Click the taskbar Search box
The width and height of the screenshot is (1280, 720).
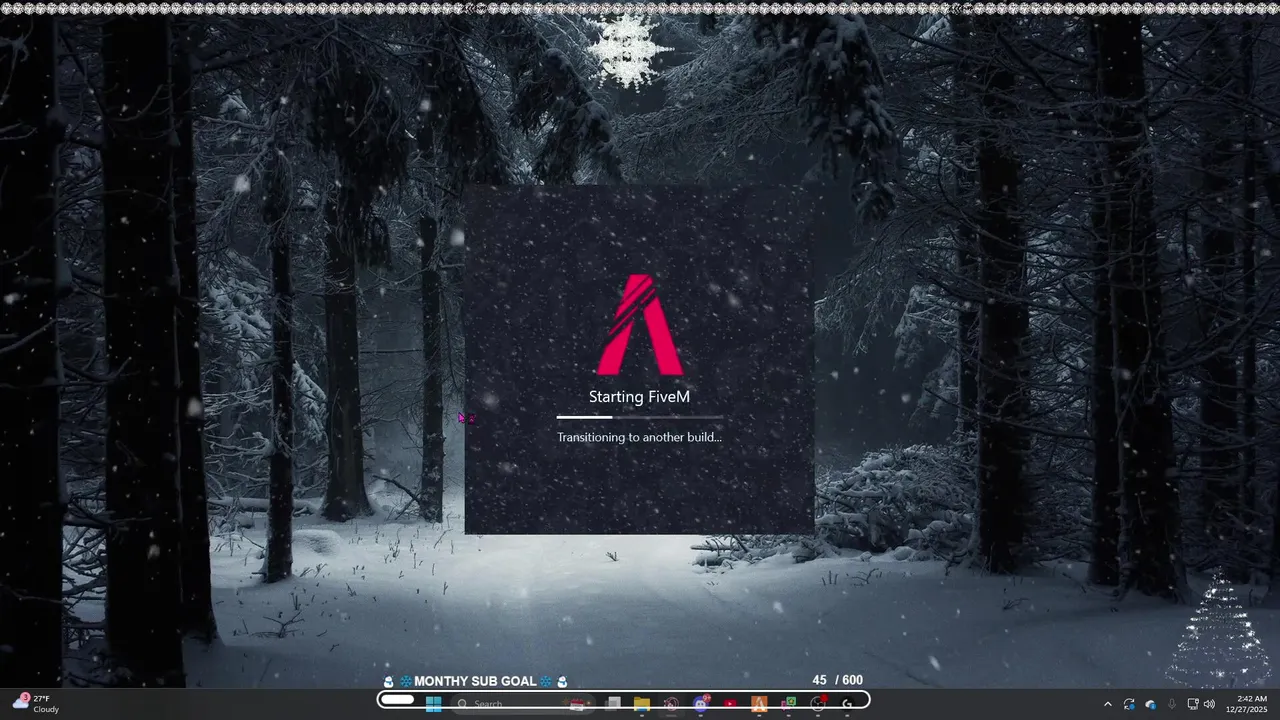[x=523, y=704]
